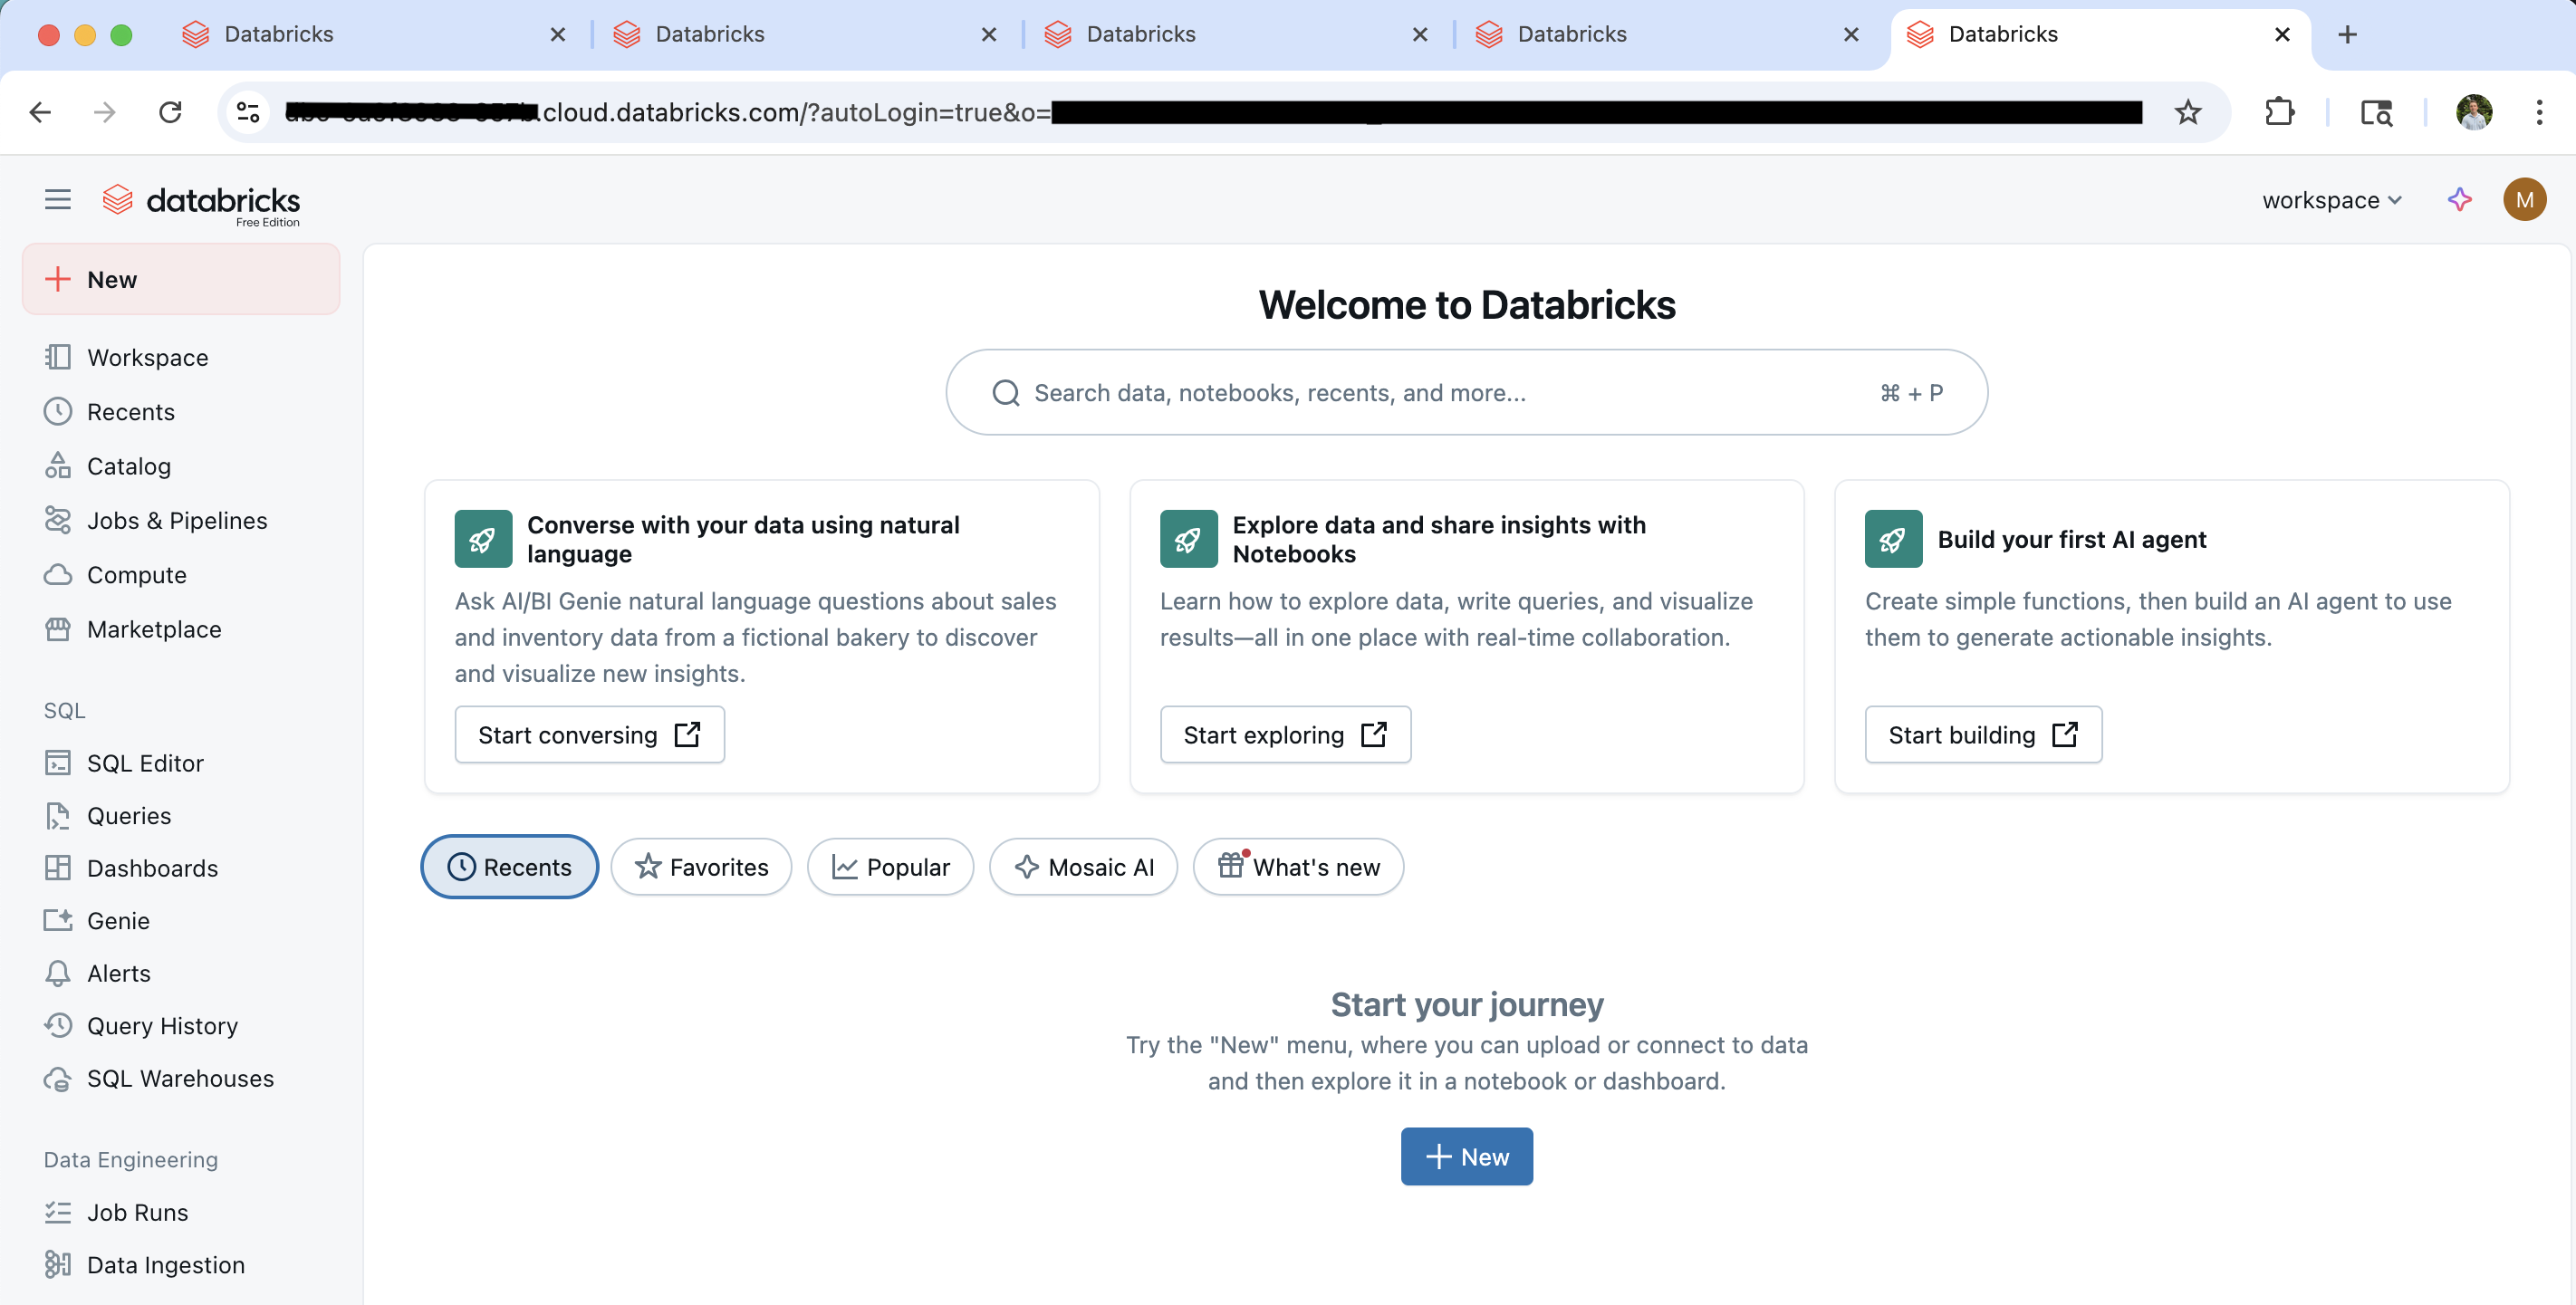Click the Job Runs icon
2576x1305 pixels.
click(x=58, y=1212)
